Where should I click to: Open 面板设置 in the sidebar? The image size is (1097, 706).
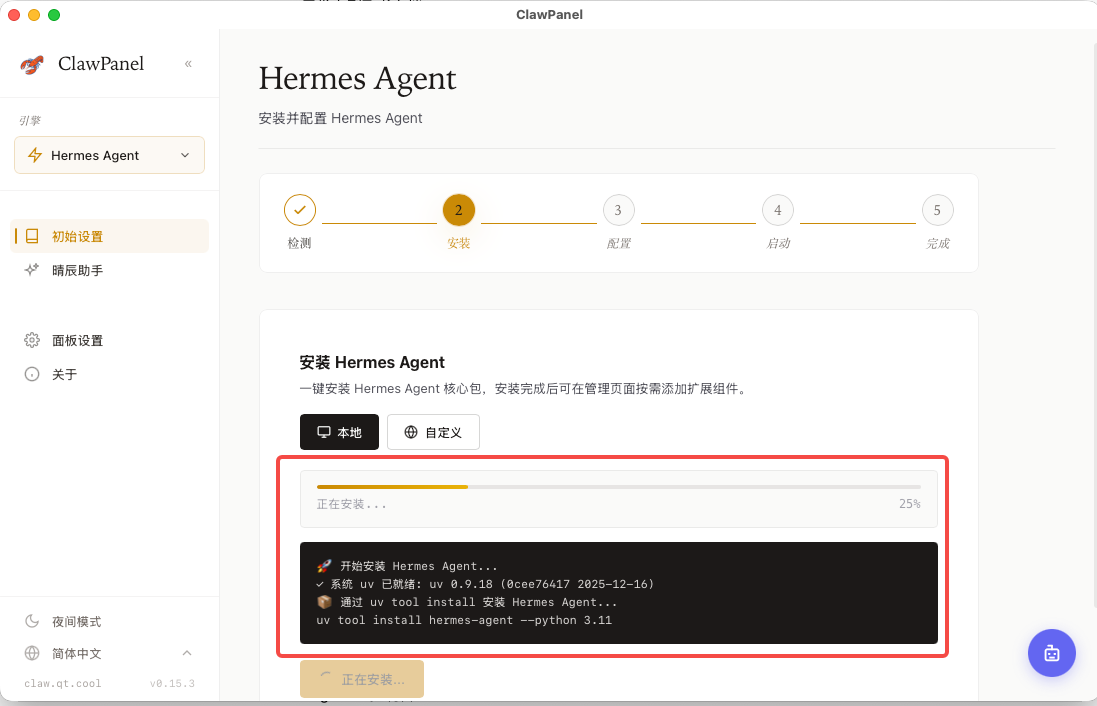[110, 341]
